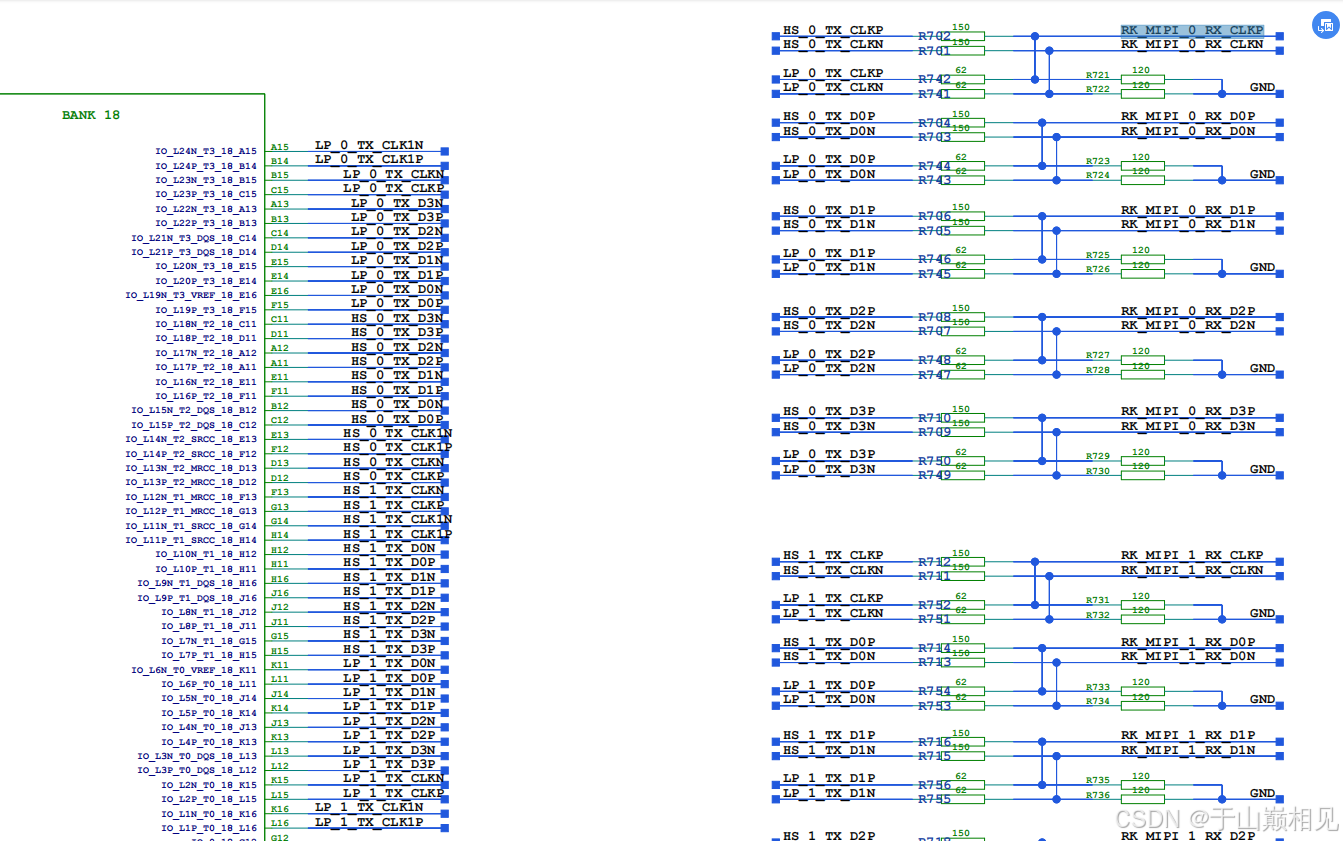Click the R751 resistor designator
This screenshot has width=1343, height=841.
point(935,619)
